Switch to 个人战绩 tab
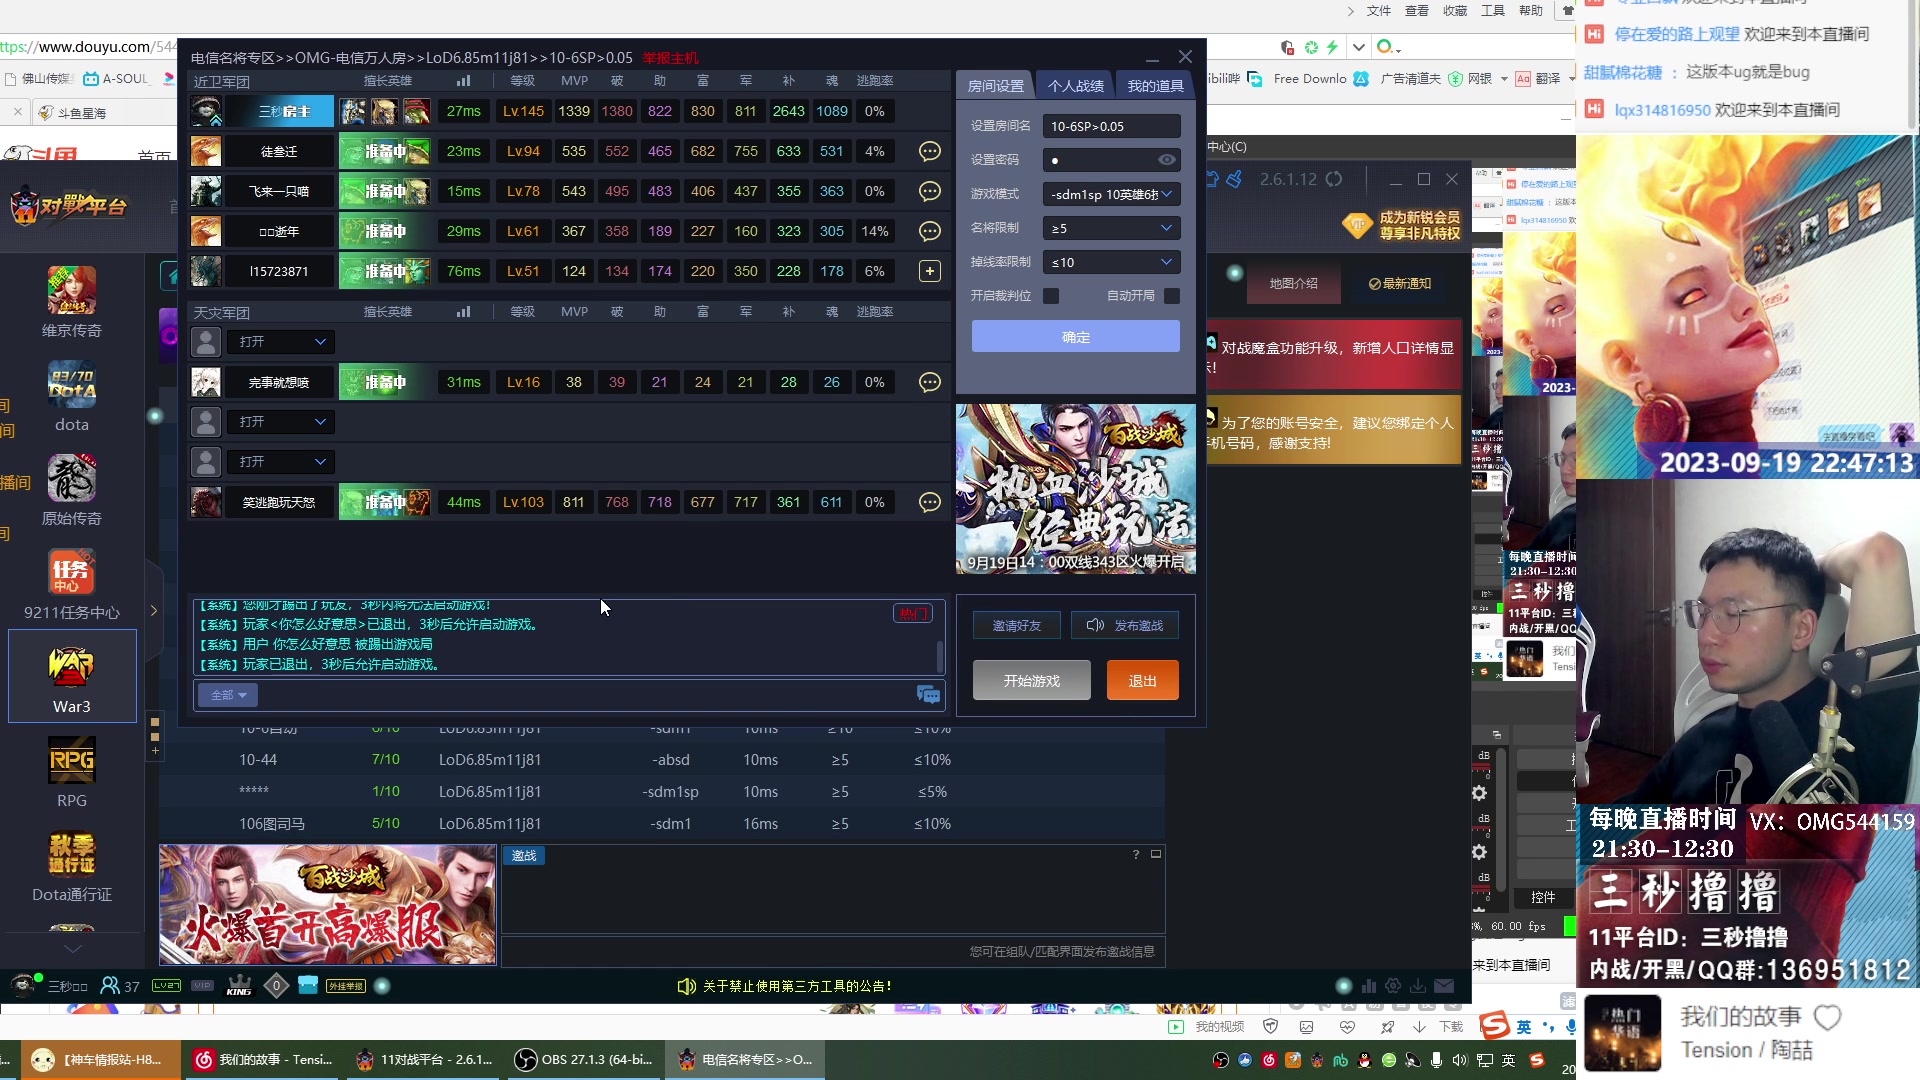This screenshot has width=1920, height=1080. tap(1076, 86)
